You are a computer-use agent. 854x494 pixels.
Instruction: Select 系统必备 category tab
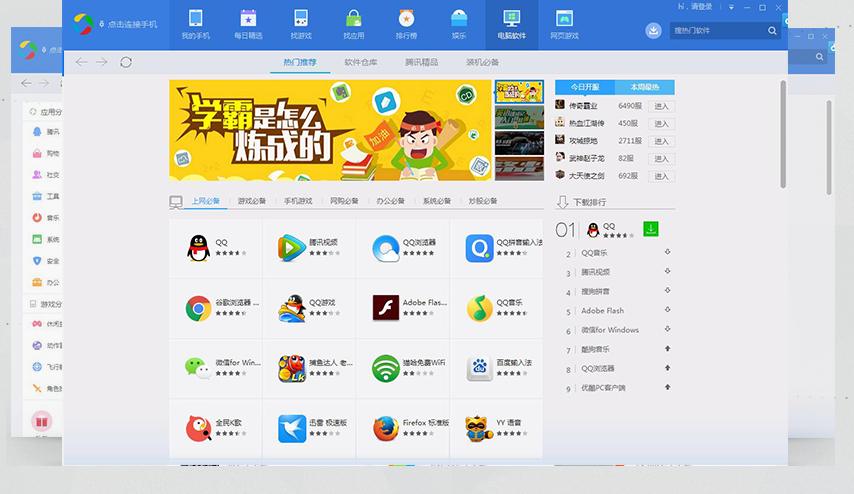[x=437, y=201]
